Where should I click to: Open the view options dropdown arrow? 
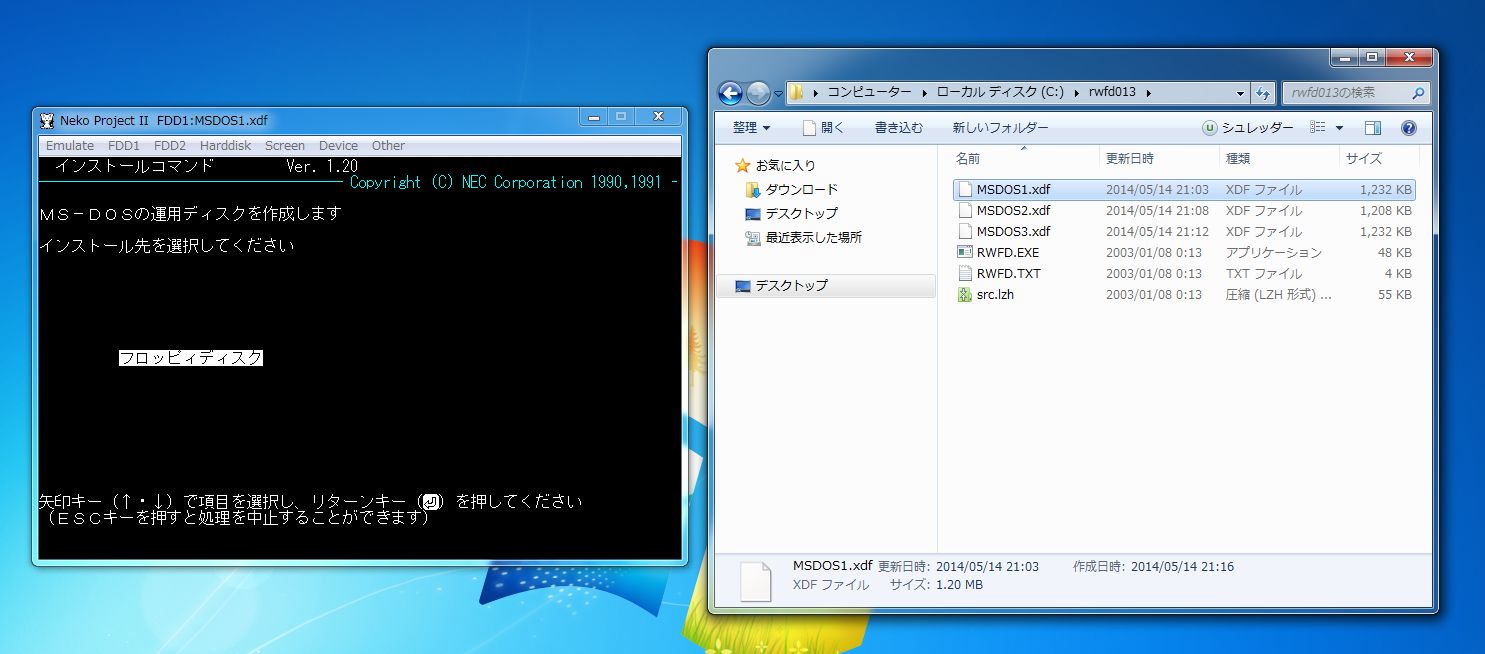(1339, 128)
